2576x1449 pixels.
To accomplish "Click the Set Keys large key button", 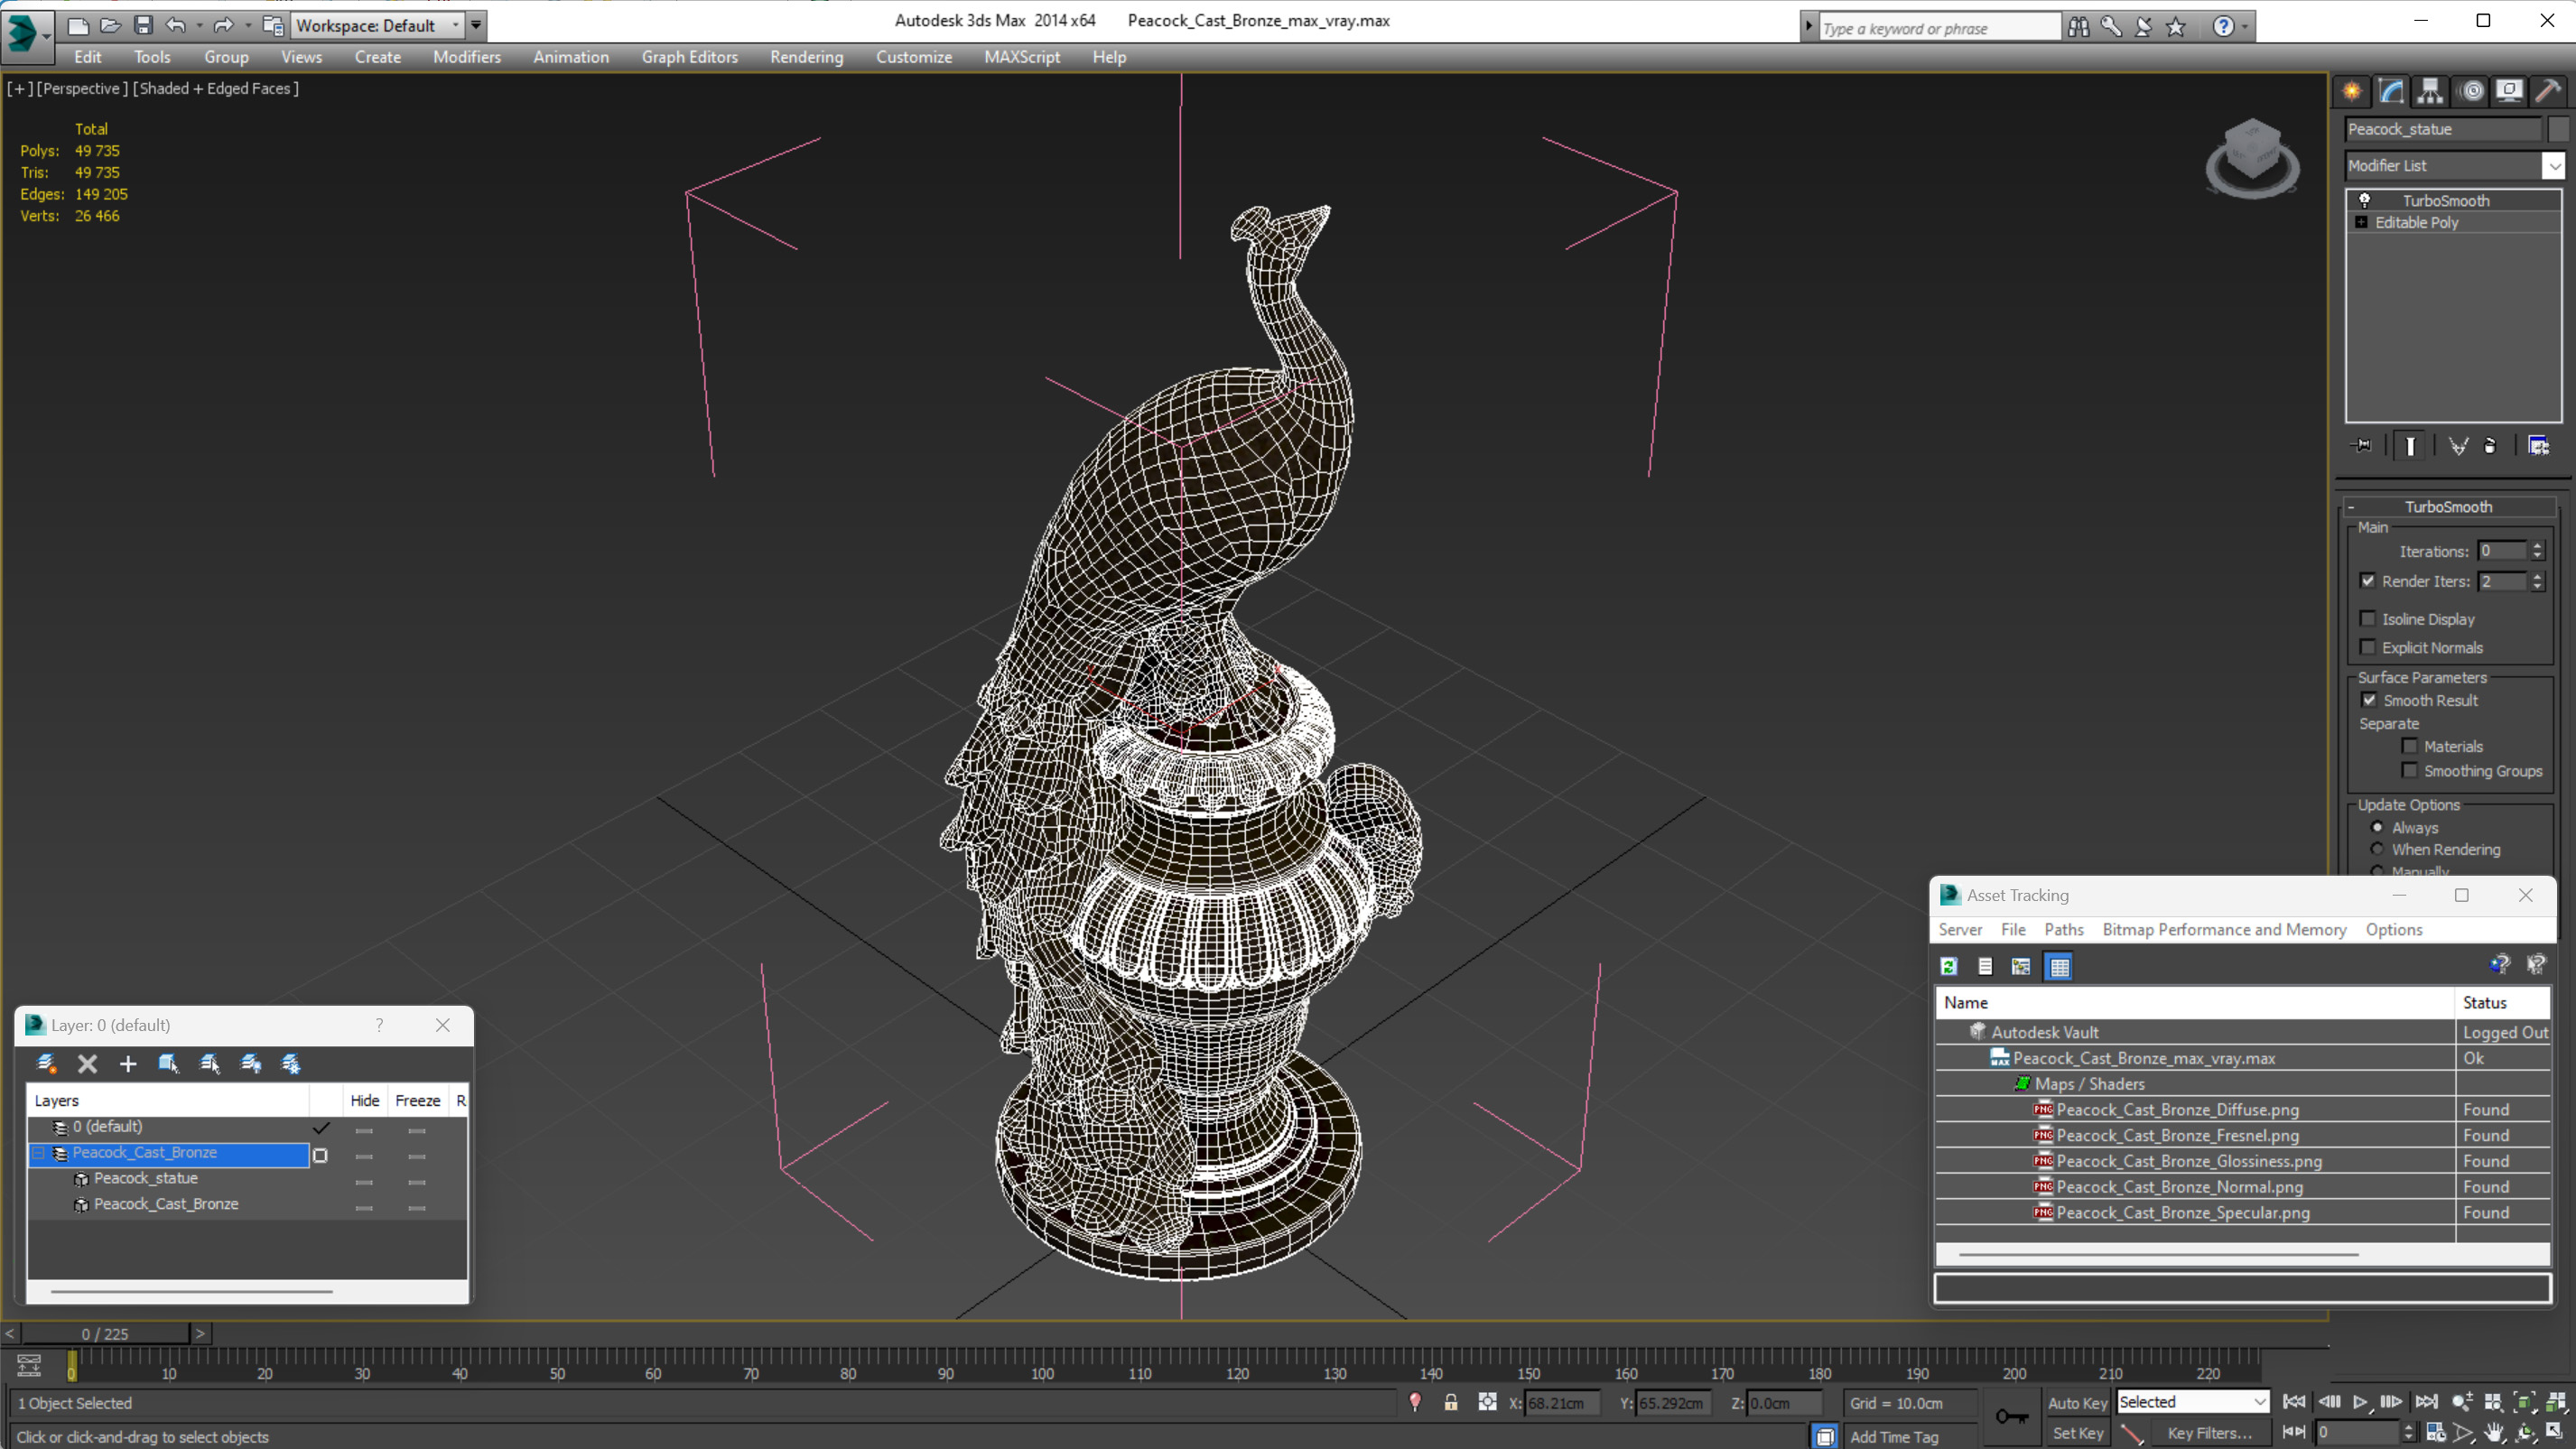I will coord(2011,1416).
